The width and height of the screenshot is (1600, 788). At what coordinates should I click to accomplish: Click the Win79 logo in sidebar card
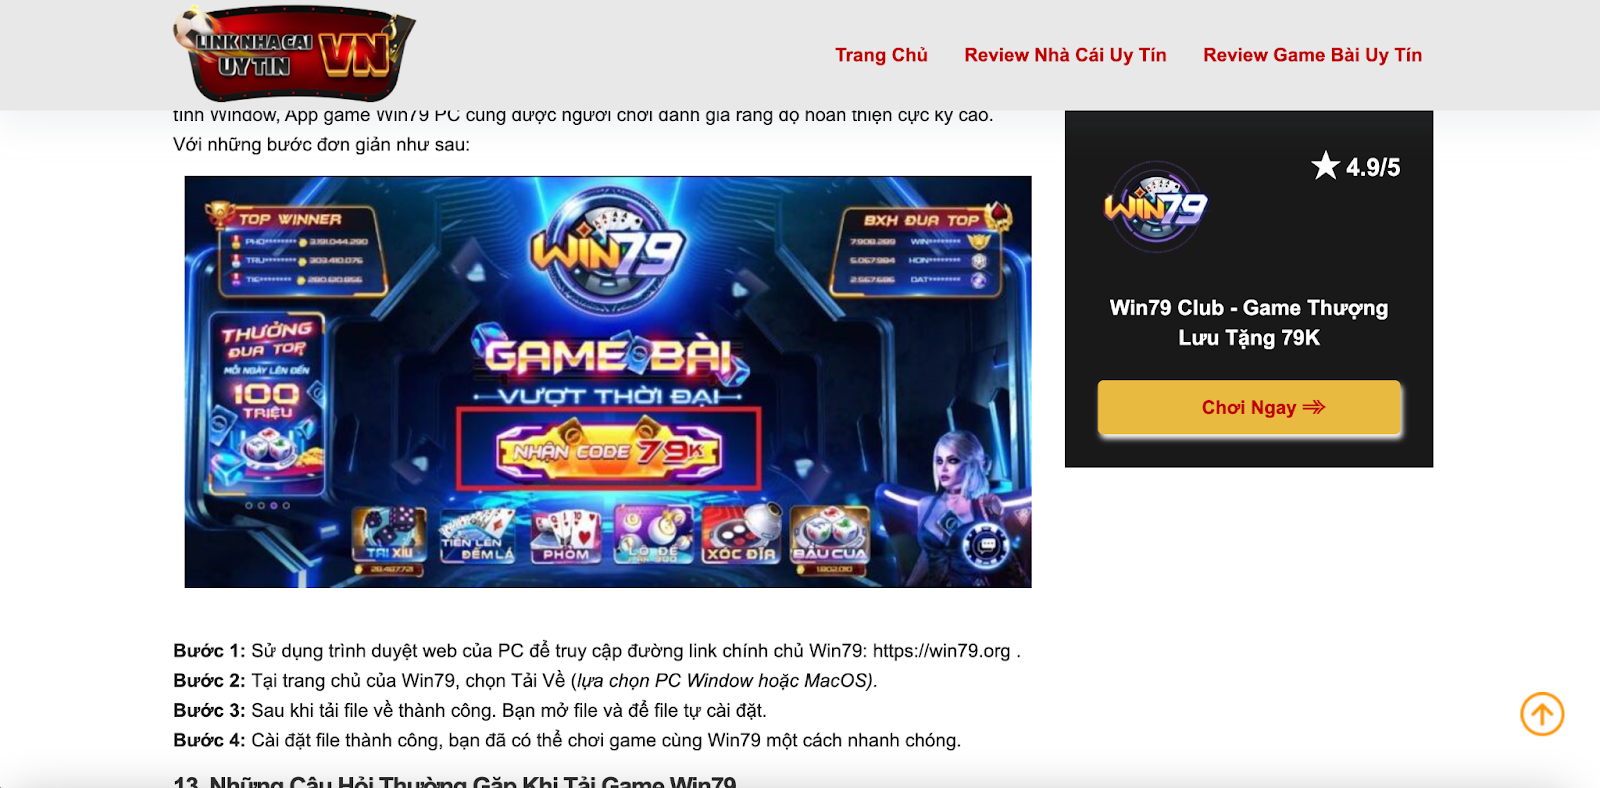point(1156,207)
